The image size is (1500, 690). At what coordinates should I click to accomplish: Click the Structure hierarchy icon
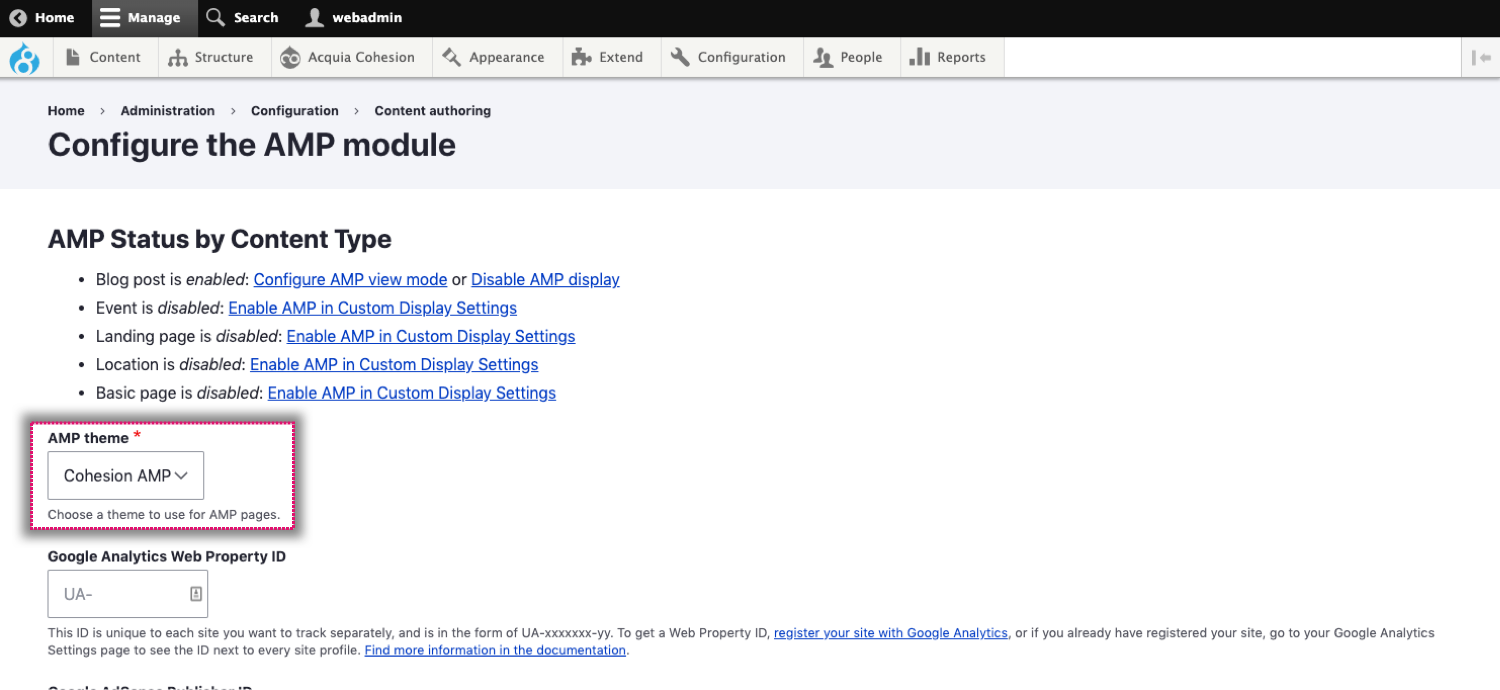click(178, 58)
